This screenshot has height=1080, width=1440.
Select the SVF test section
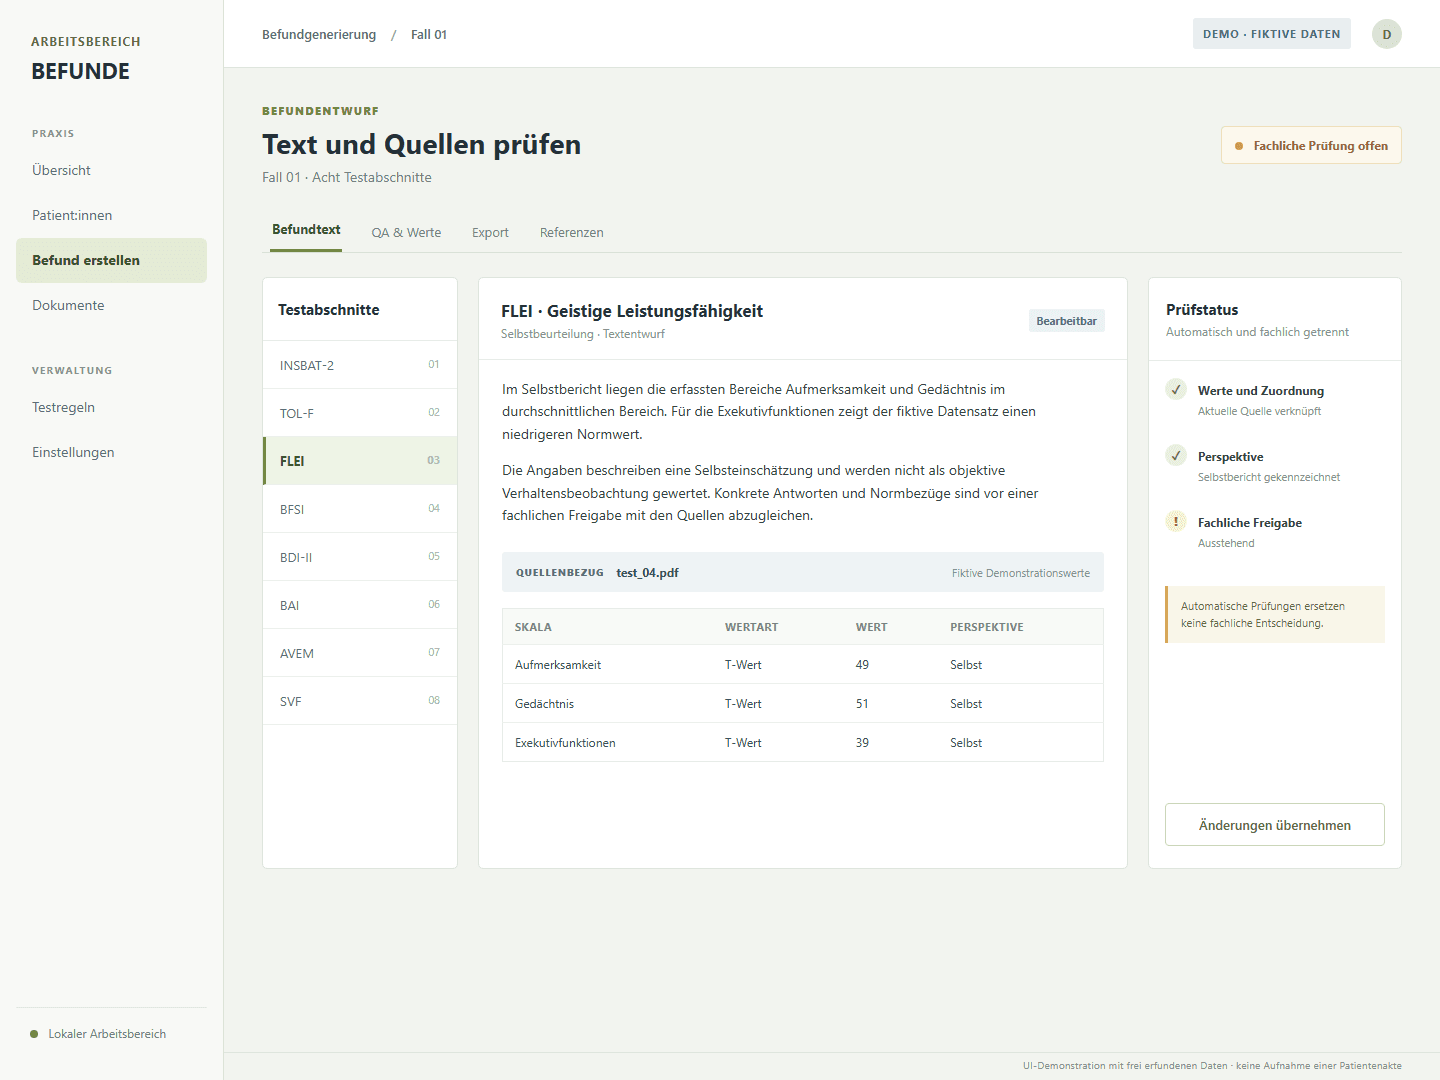[x=360, y=701]
